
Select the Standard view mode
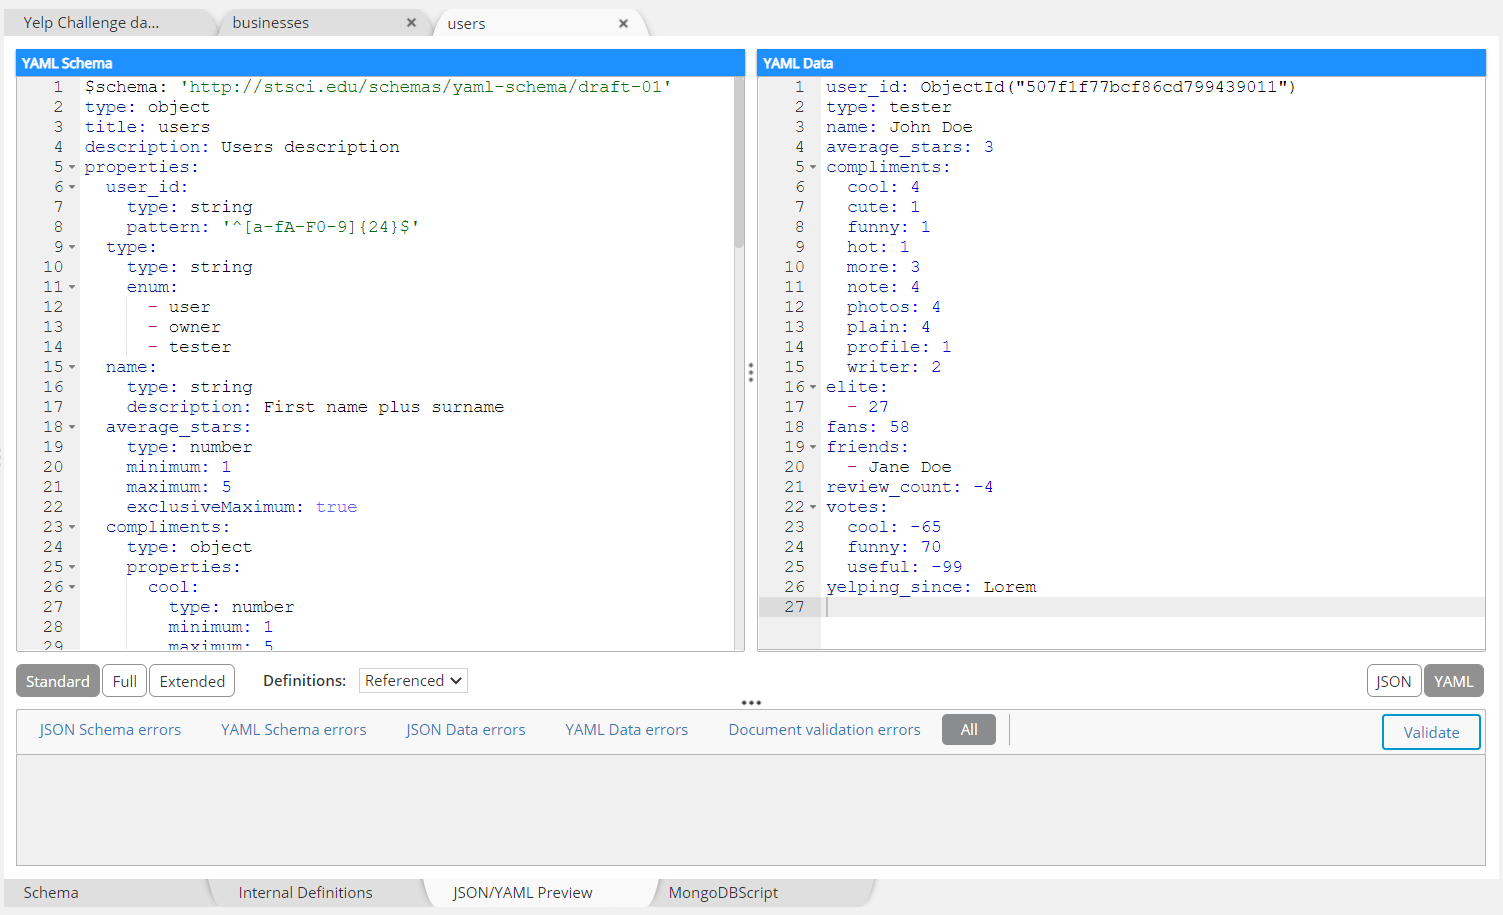(x=58, y=681)
